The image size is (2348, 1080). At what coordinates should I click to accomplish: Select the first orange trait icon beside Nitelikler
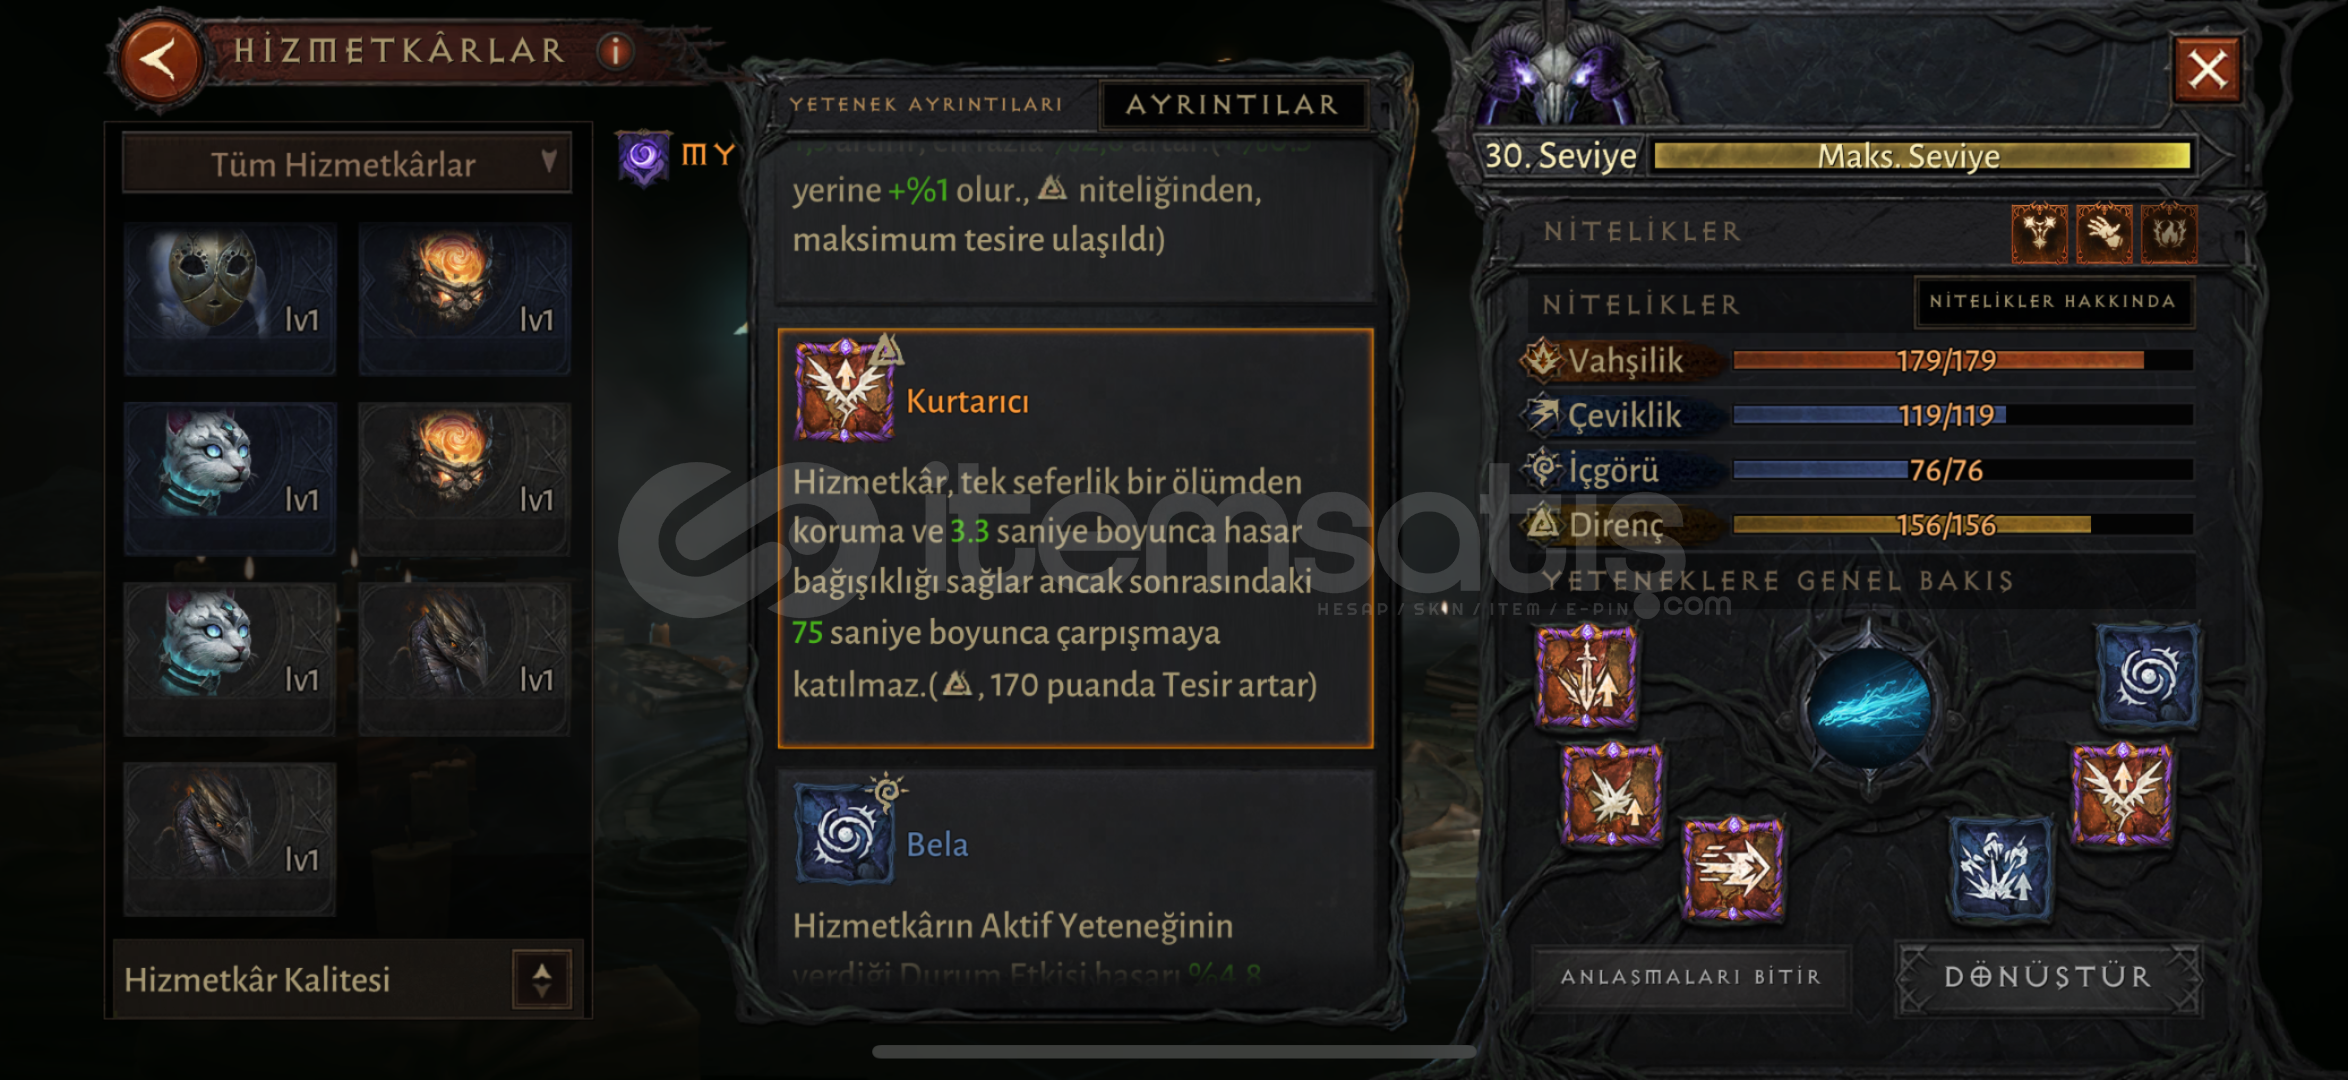click(x=2039, y=233)
